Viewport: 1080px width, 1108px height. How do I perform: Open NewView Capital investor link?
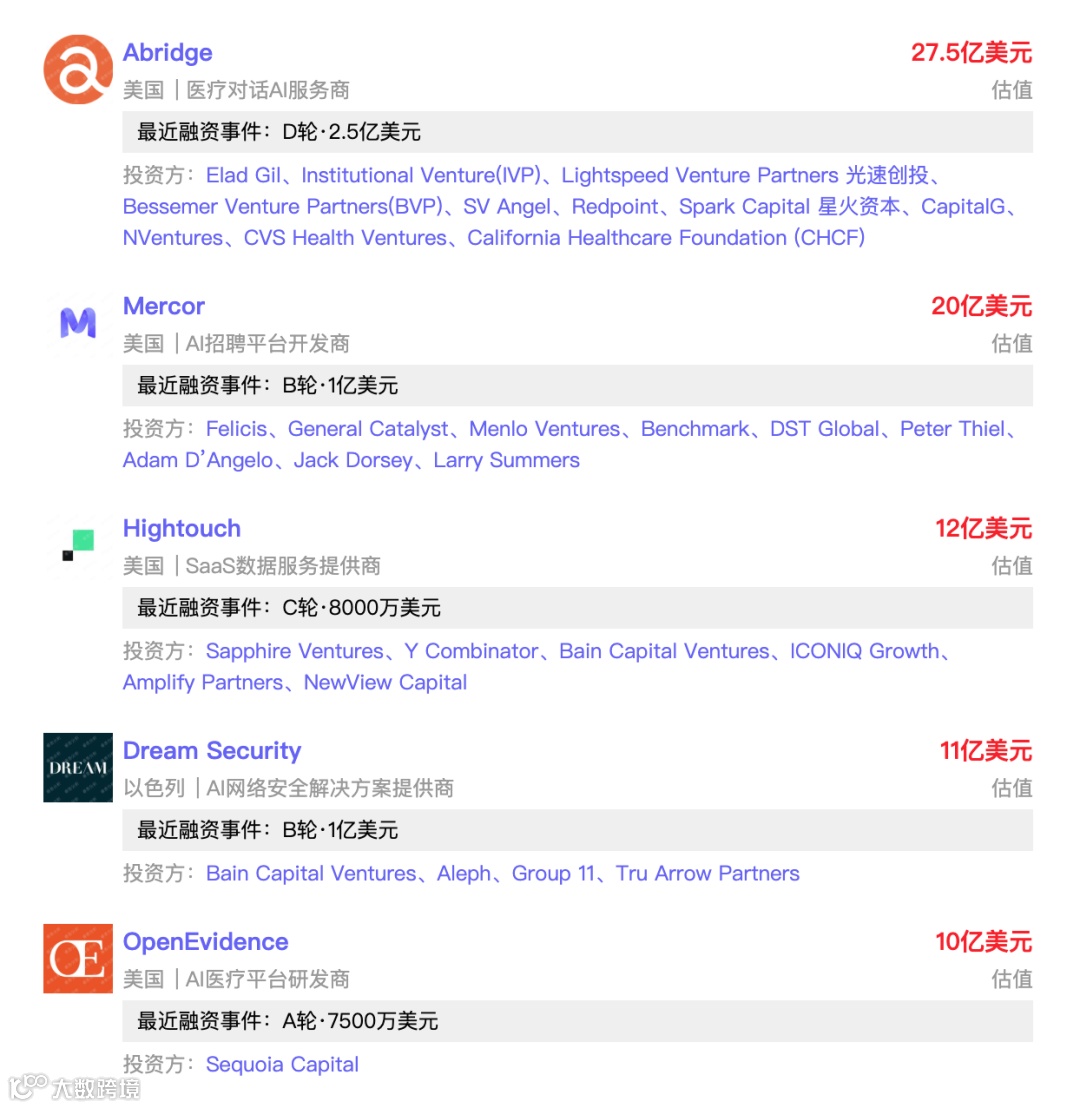tap(385, 683)
